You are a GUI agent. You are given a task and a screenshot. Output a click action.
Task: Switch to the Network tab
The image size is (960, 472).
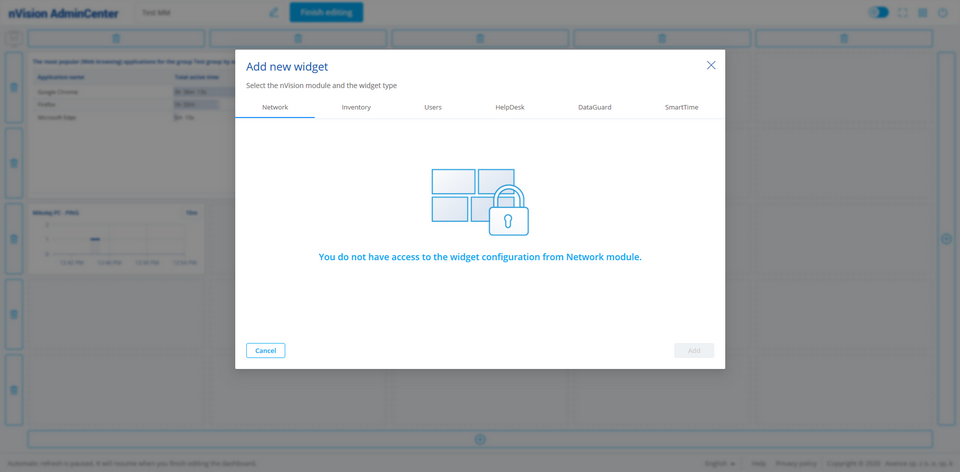click(x=275, y=107)
